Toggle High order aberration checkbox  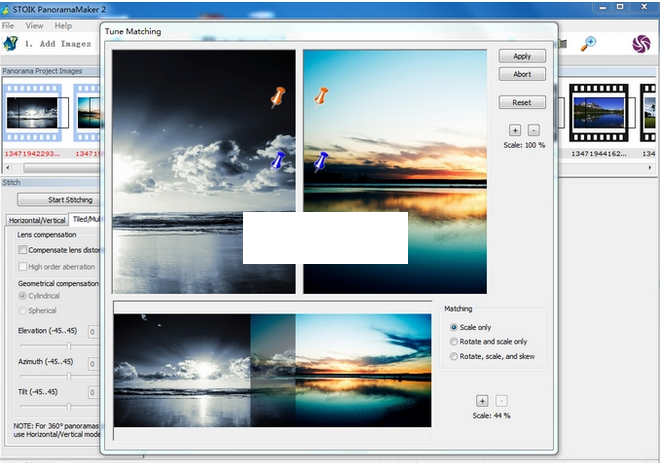click(22, 267)
